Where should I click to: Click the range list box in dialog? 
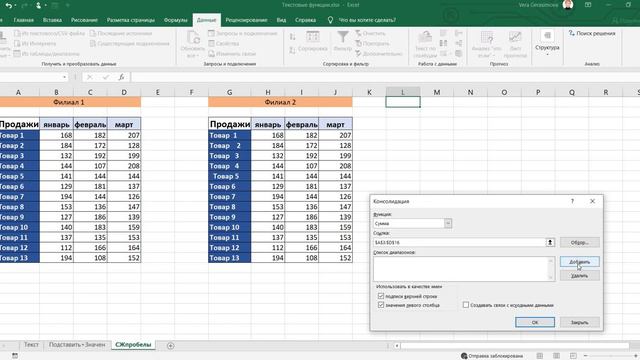[461, 269]
